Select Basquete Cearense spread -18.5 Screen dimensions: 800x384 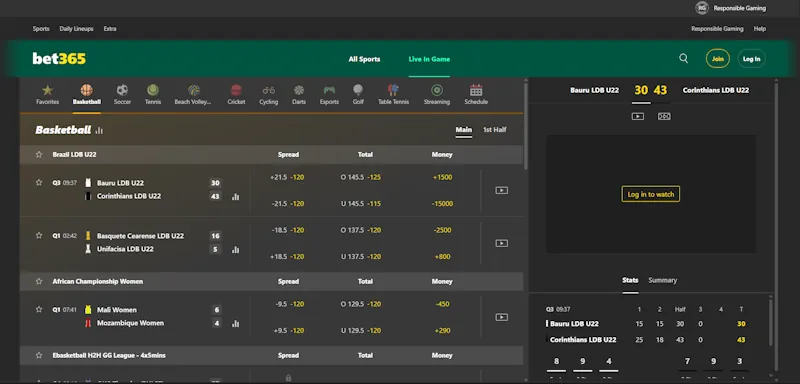coord(287,231)
